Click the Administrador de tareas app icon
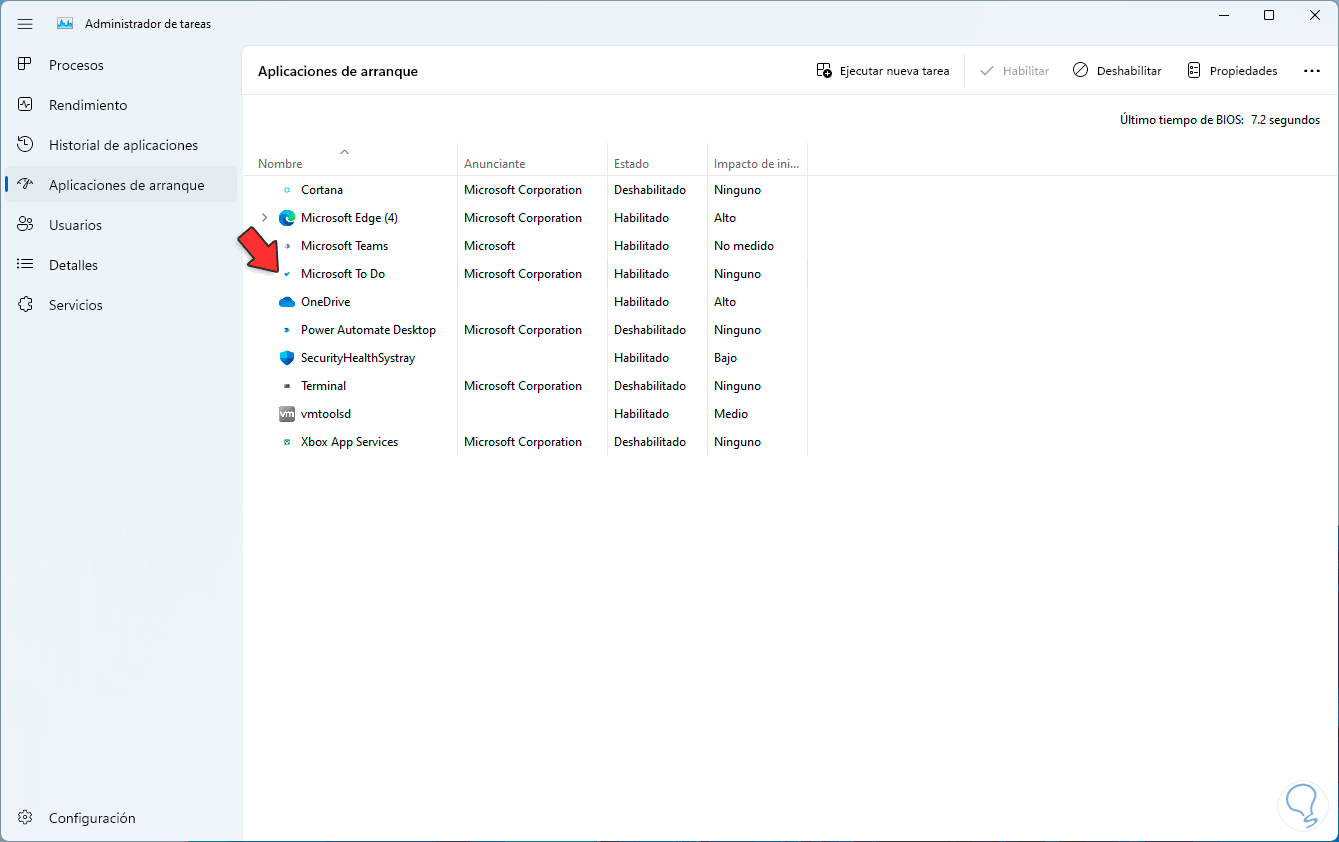The width and height of the screenshot is (1339, 842). tap(65, 24)
